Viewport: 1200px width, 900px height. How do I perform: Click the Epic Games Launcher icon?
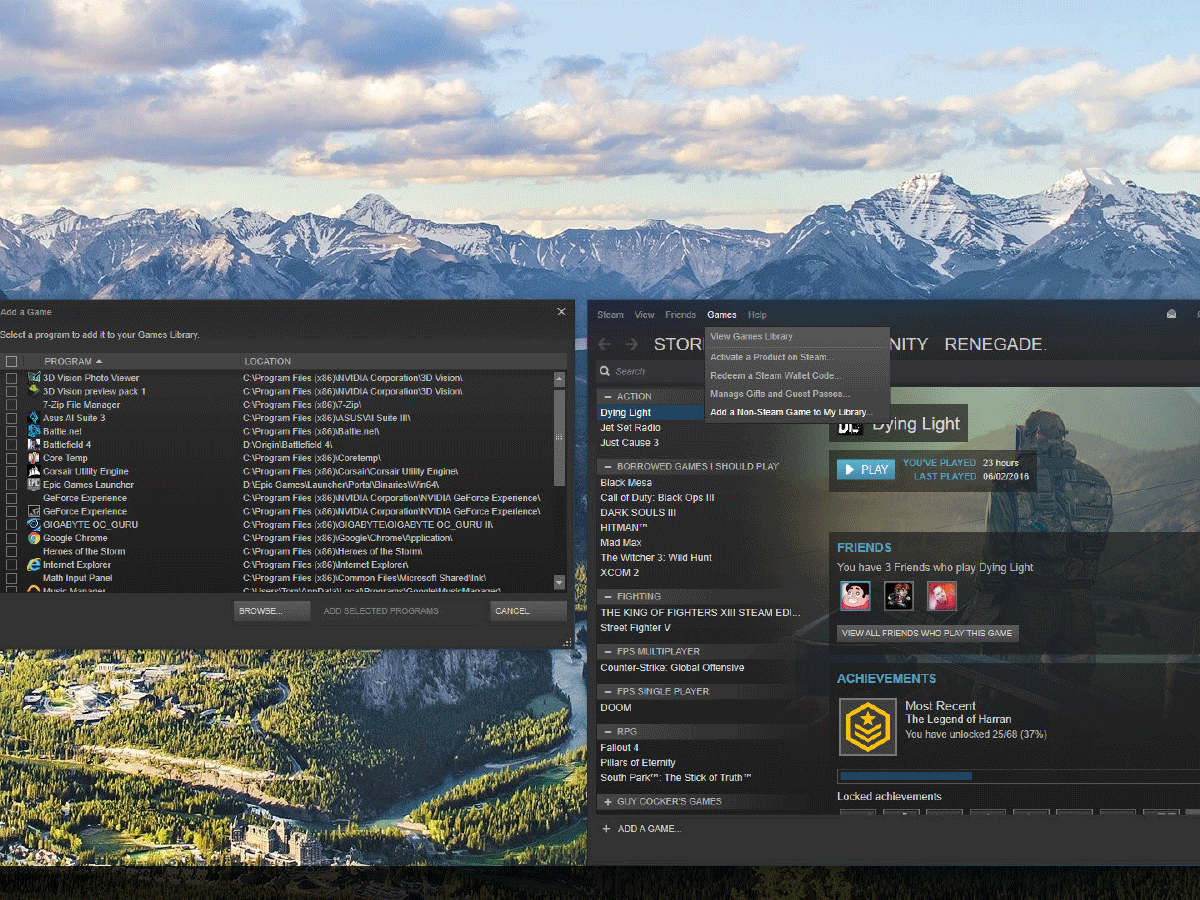(x=34, y=484)
